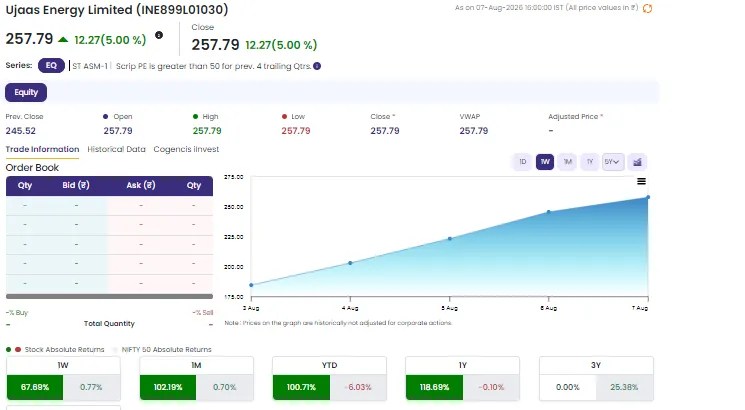745x410 pixels.
Task: Click the 4 Aug chart data point
Action: pos(350,263)
